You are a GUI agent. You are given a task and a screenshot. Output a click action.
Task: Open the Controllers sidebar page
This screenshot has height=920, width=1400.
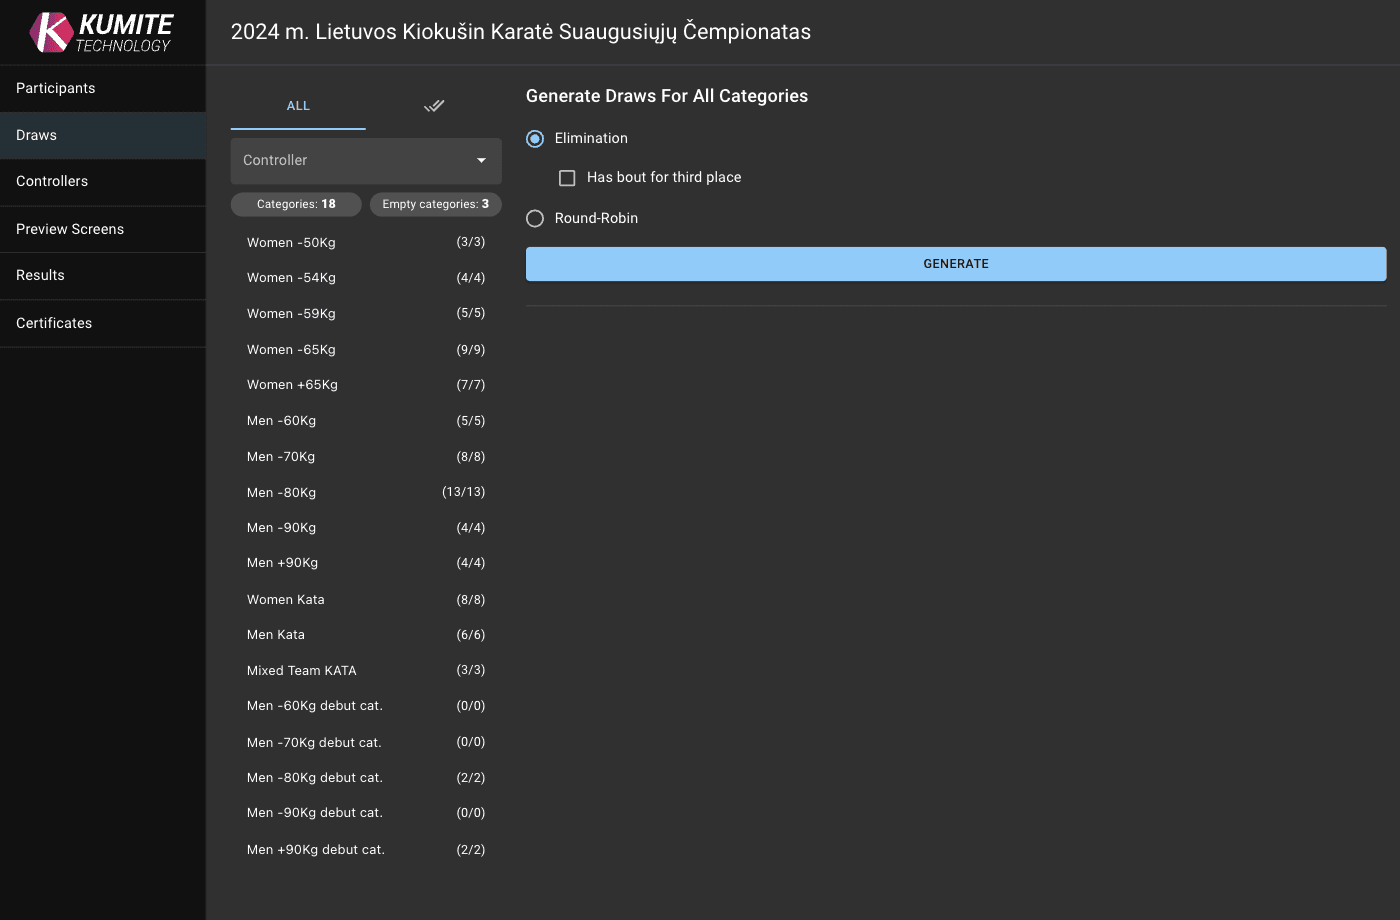pos(52,182)
